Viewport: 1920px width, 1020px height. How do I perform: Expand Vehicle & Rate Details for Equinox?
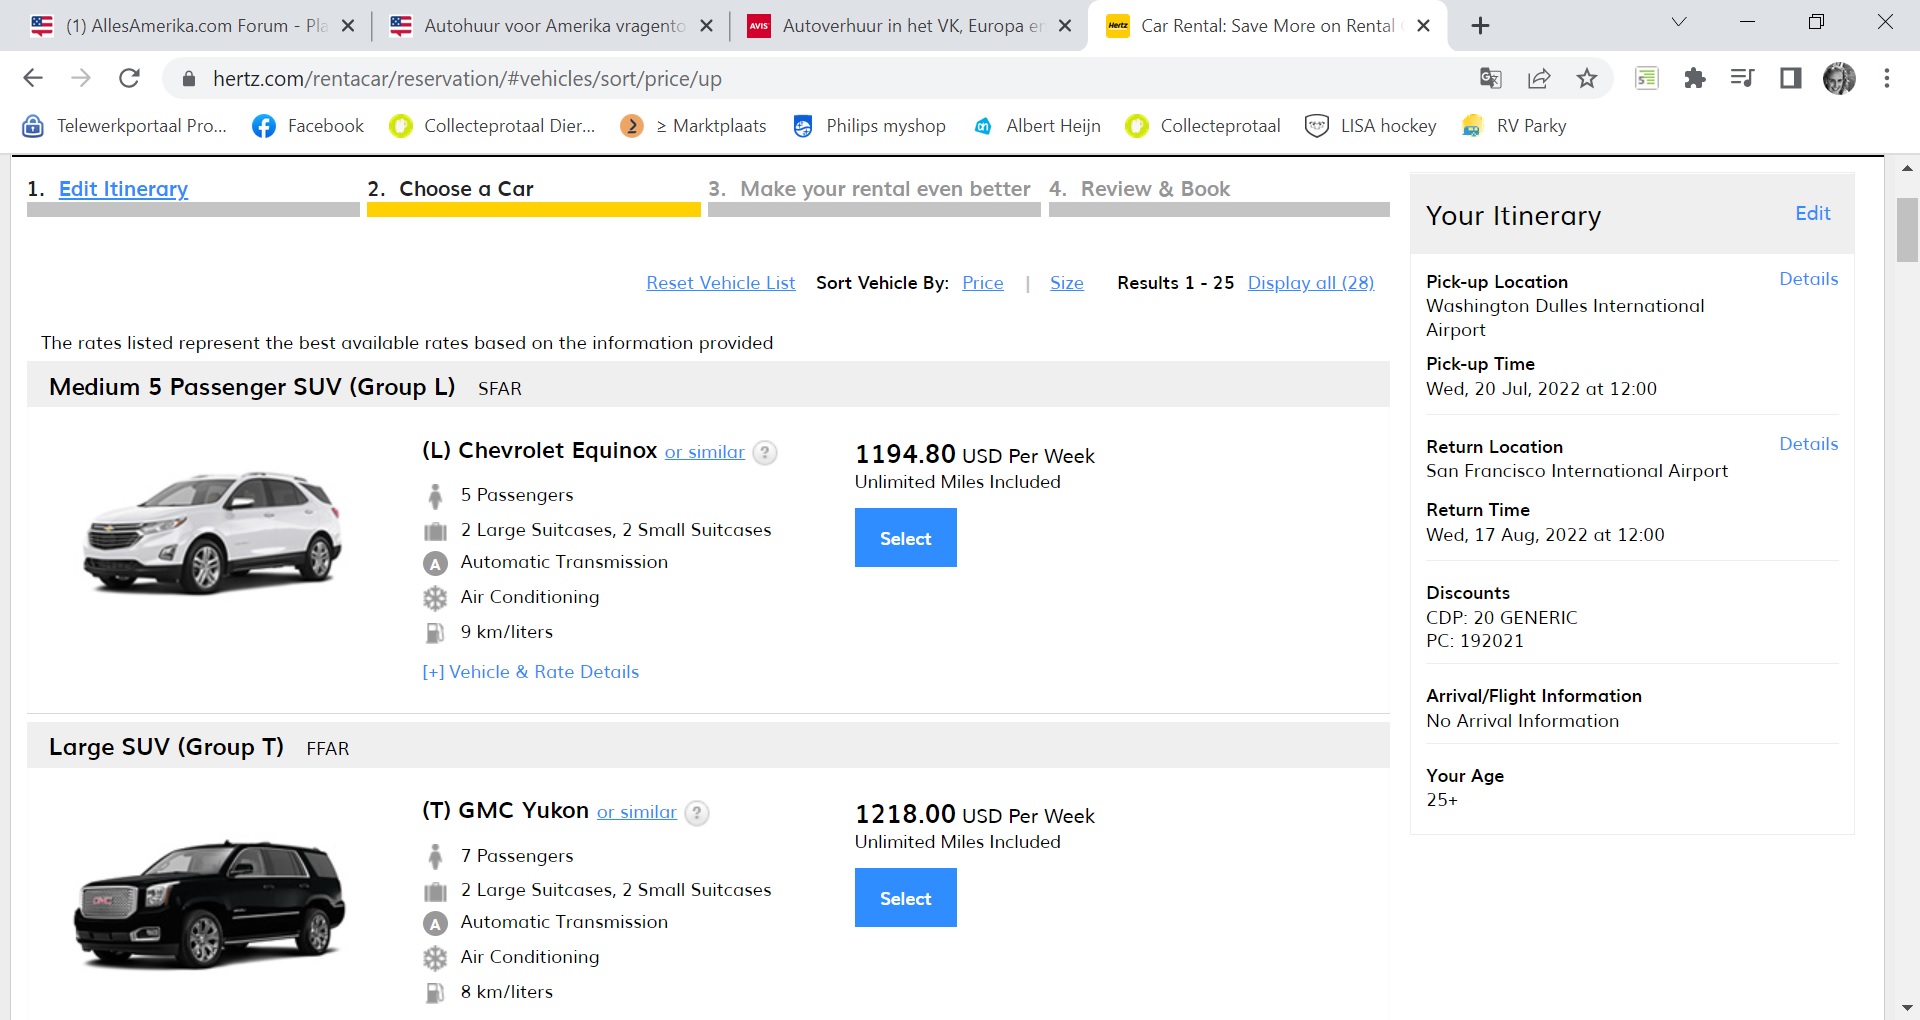pyautogui.click(x=530, y=672)
